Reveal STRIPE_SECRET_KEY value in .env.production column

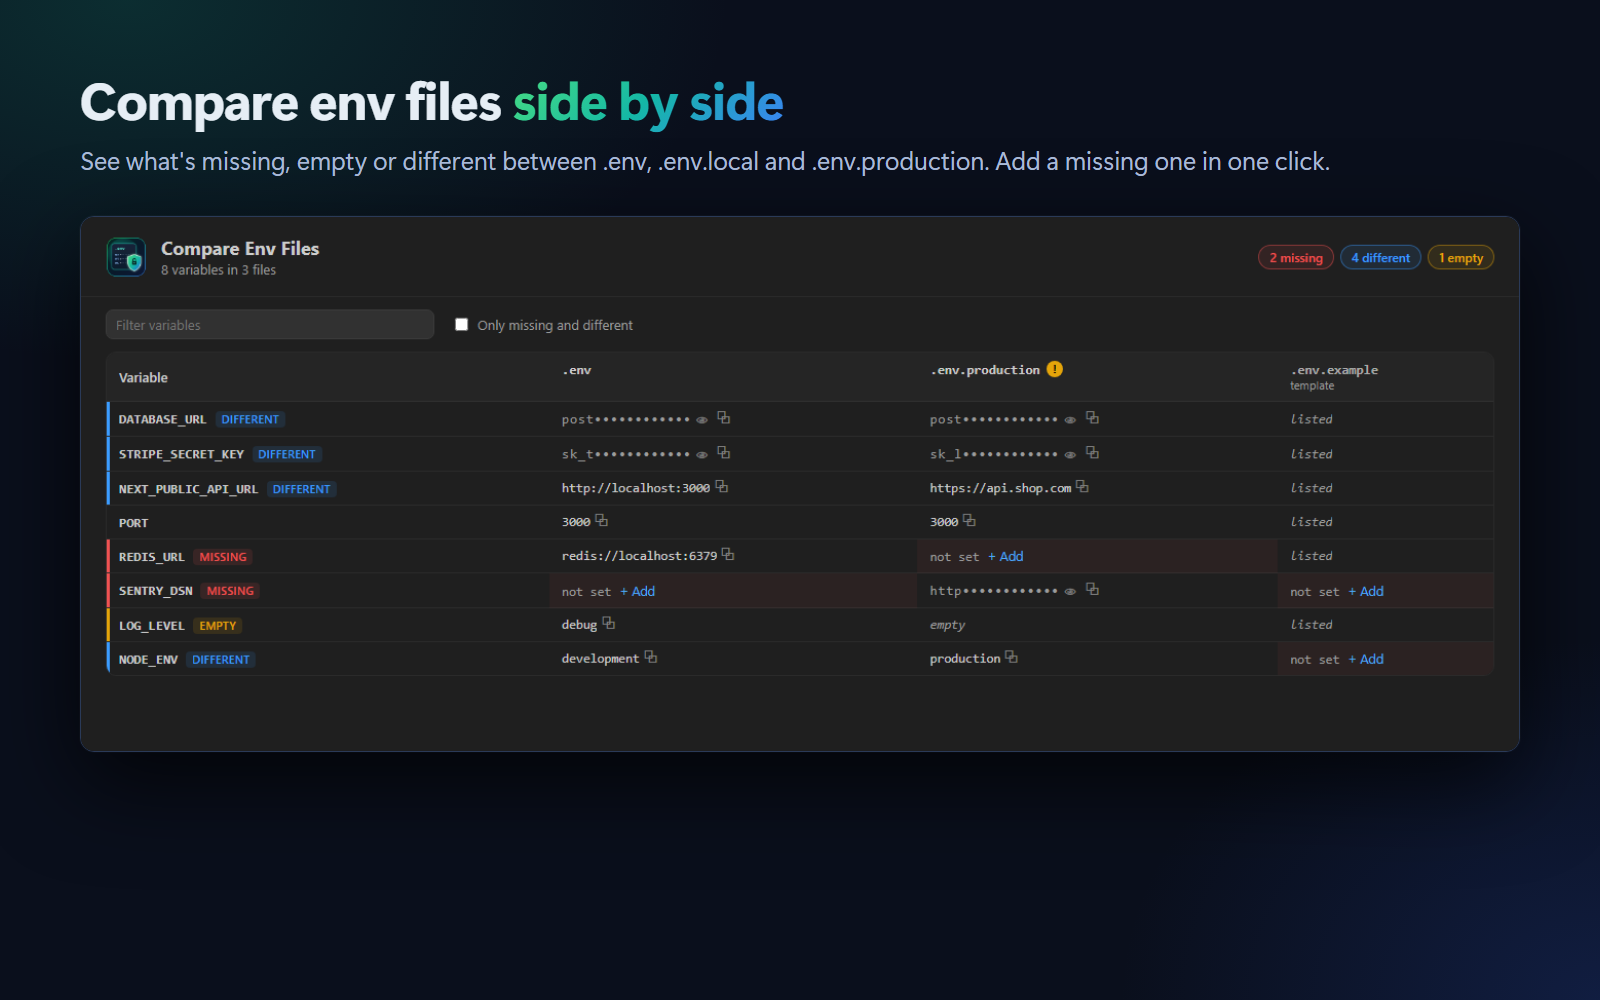(x=1070, y=455)
